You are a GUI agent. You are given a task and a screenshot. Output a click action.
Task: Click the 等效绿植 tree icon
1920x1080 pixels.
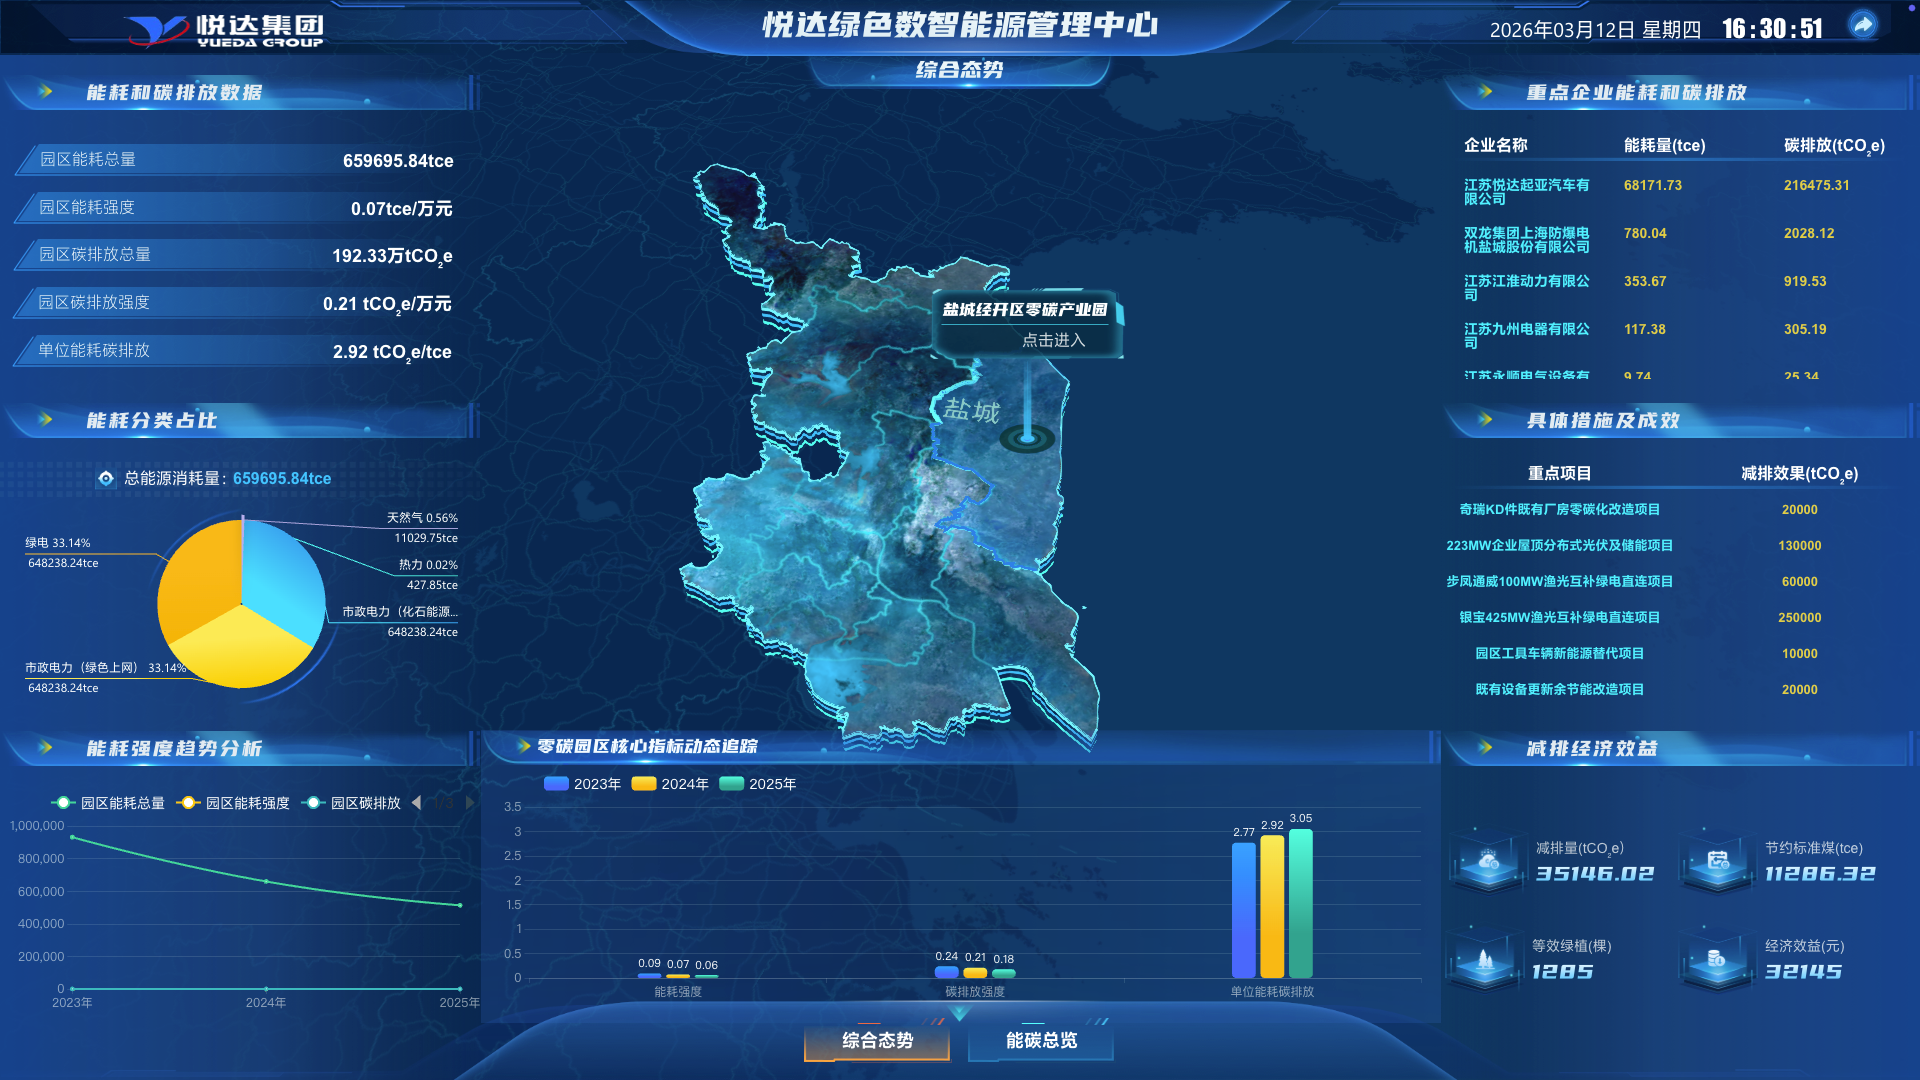[x=1485, y=960]
